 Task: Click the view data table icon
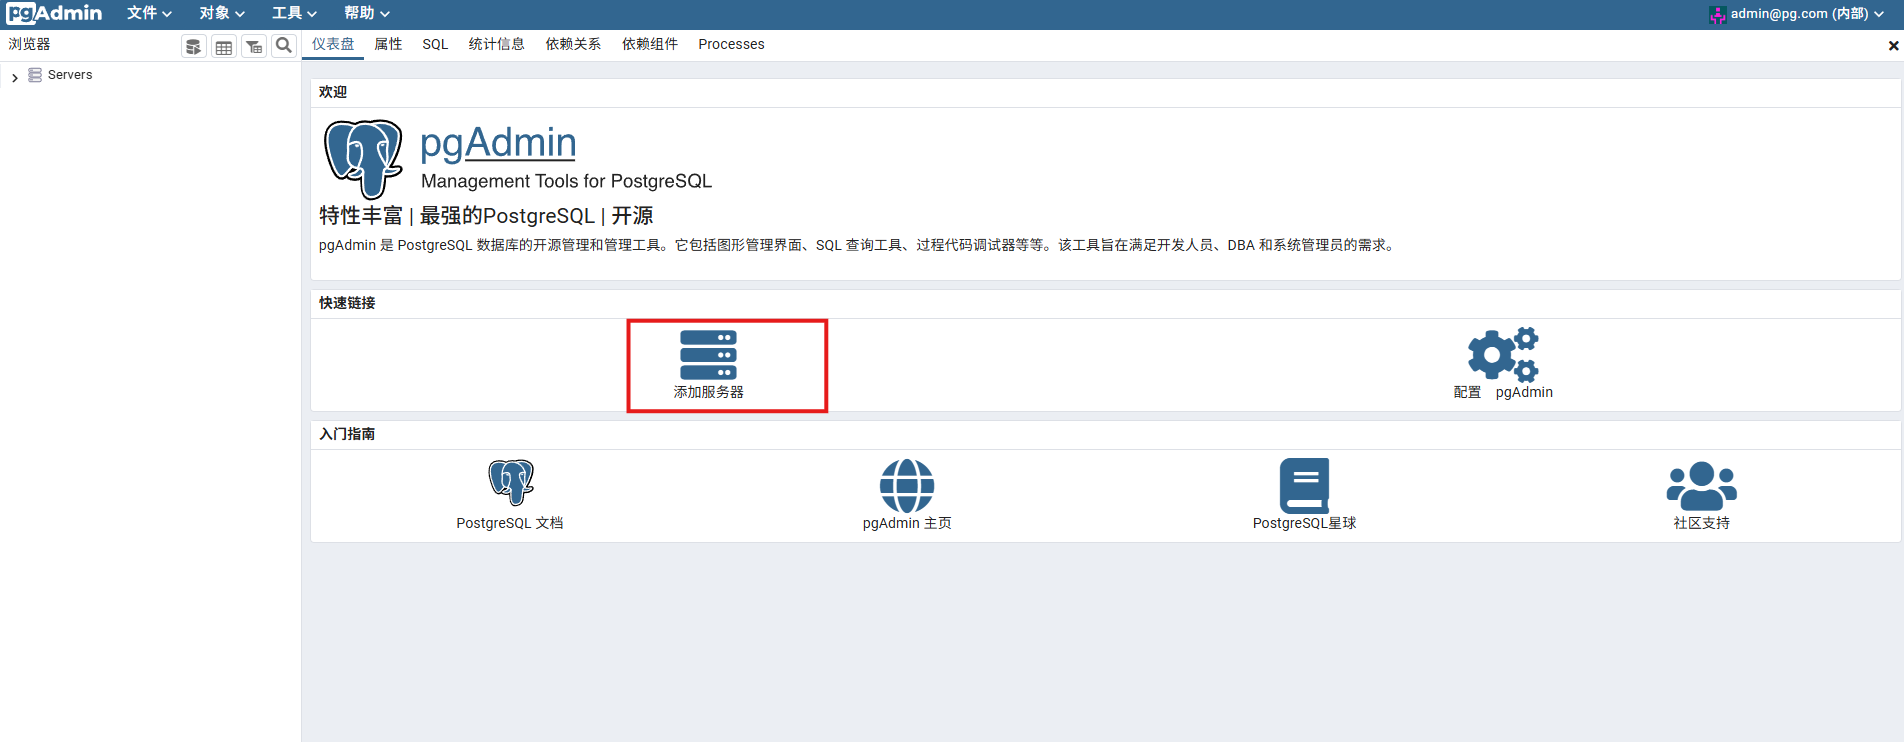pos(224,46)
